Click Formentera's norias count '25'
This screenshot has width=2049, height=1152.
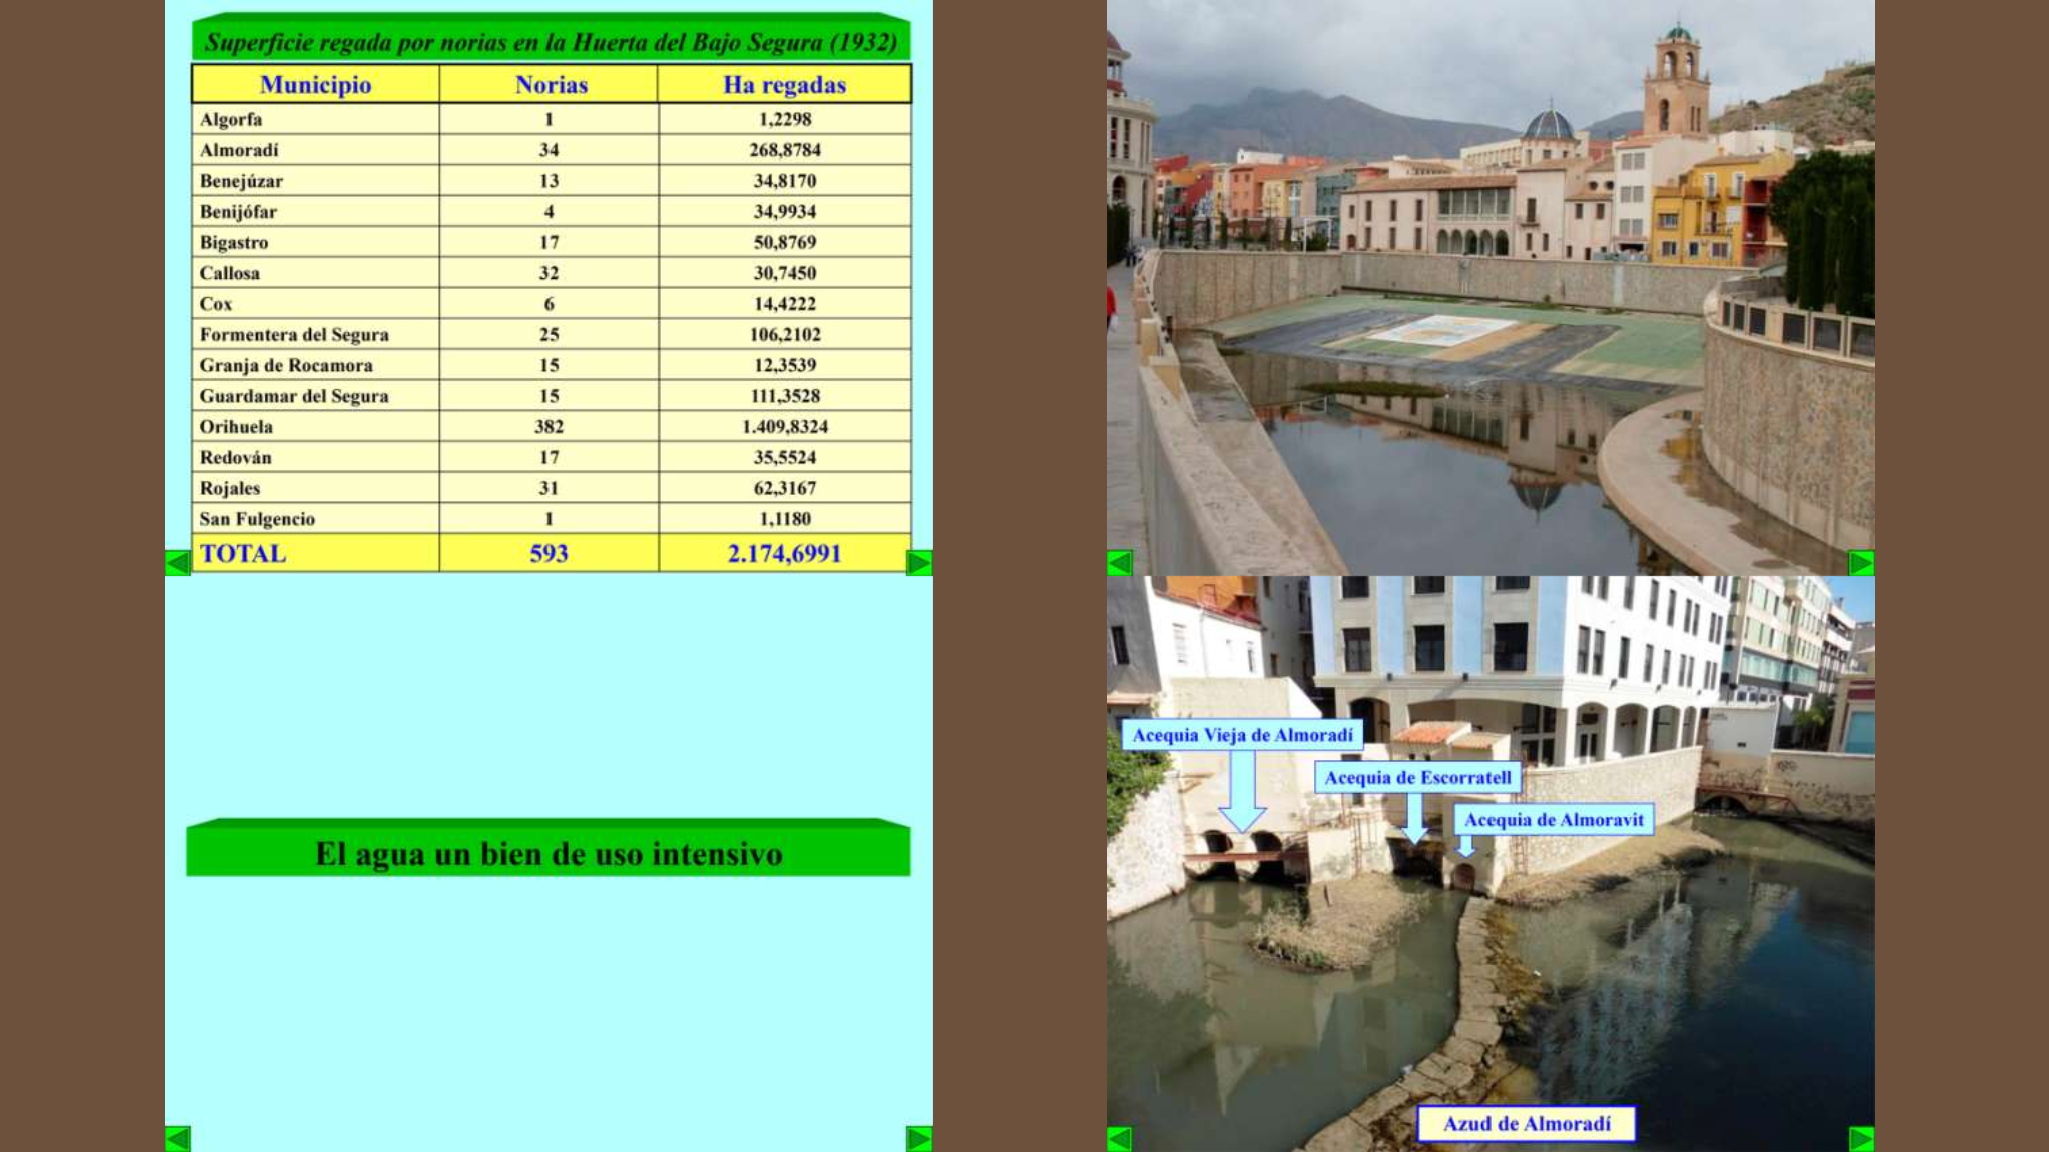coord(549,334)
